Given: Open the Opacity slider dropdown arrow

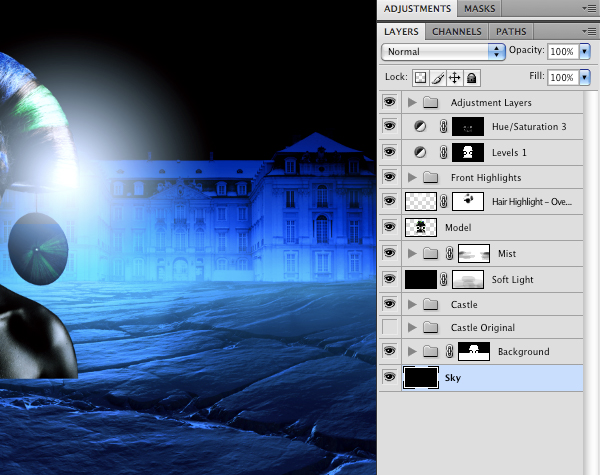Looking at the screenshot, I should click(x=585, y=51).
